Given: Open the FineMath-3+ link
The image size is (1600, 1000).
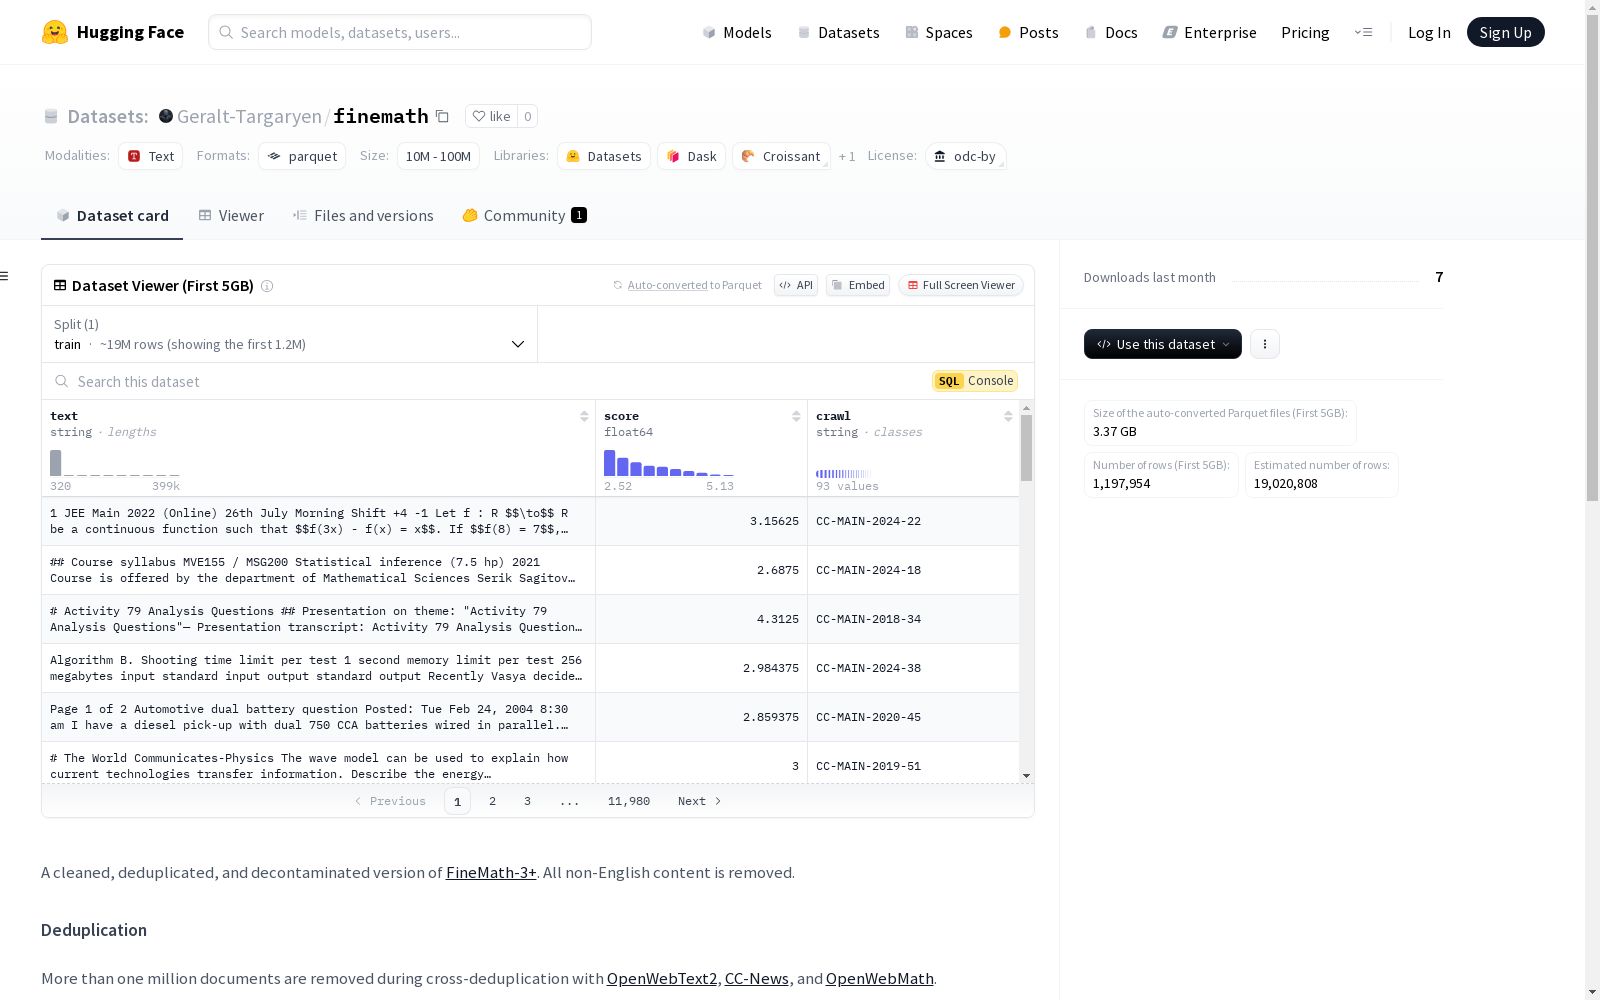Looking at the screenshot, I should [x=491, y=872].
